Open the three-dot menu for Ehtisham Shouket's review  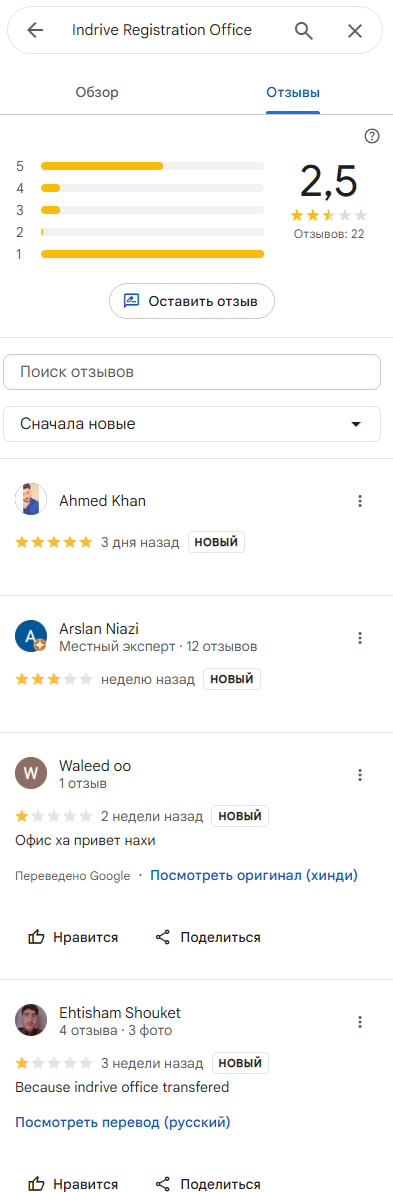coord(360,1022)
